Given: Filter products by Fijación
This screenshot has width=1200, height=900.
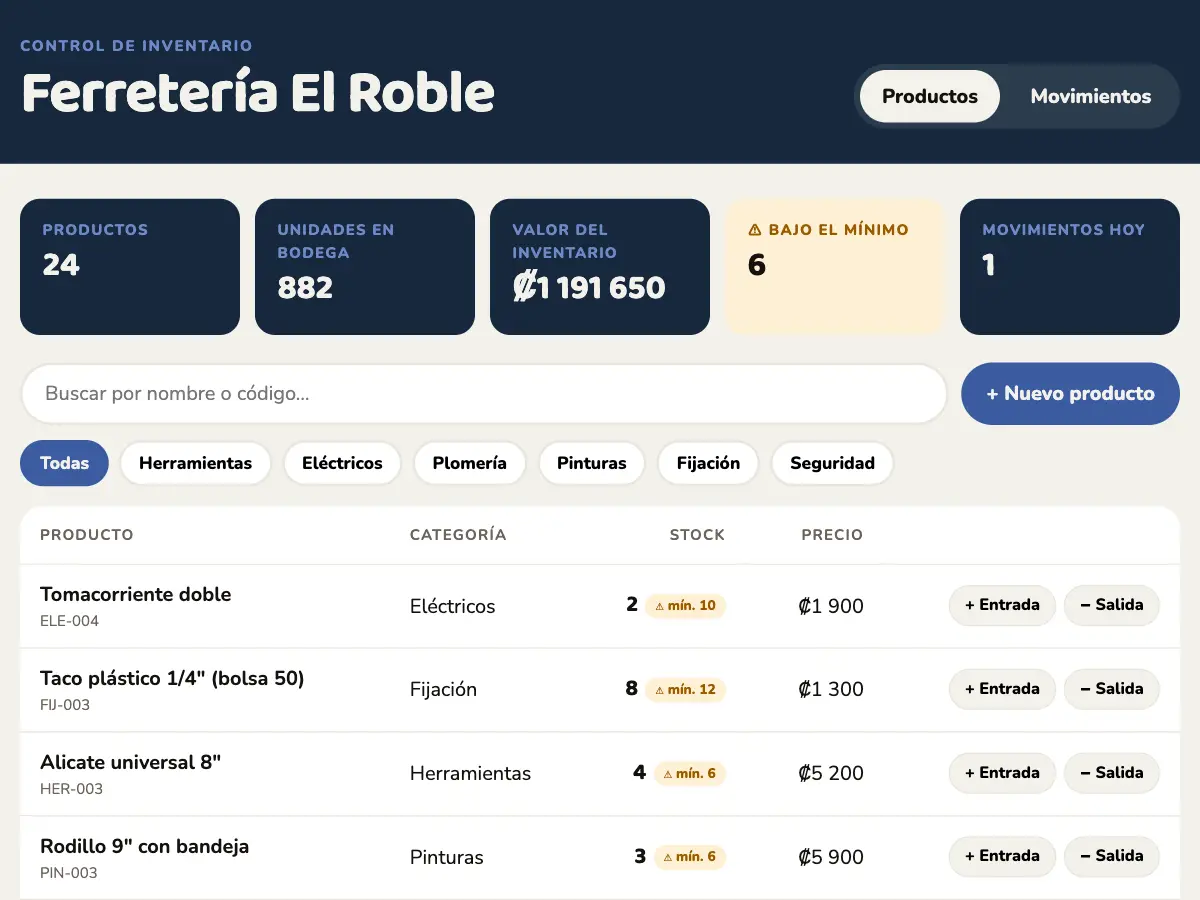Looking at the screenshot, I should [708, 463].
